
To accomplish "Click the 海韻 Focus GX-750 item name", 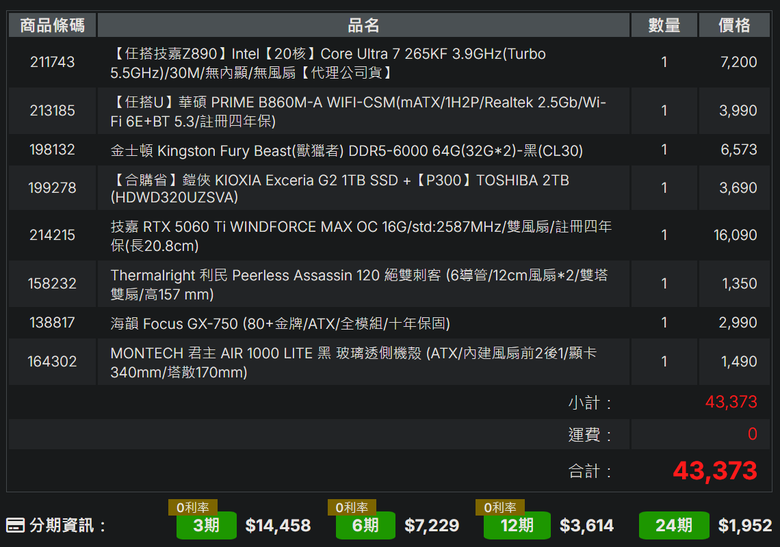I will coord(280,324).
